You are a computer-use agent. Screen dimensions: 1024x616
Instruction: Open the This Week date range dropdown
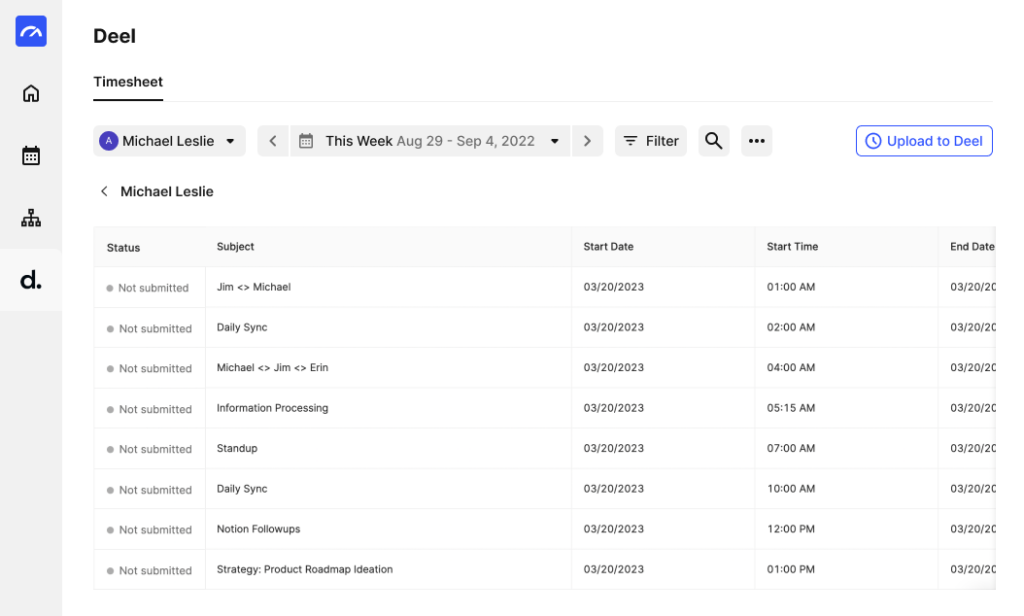click(430, 141)
